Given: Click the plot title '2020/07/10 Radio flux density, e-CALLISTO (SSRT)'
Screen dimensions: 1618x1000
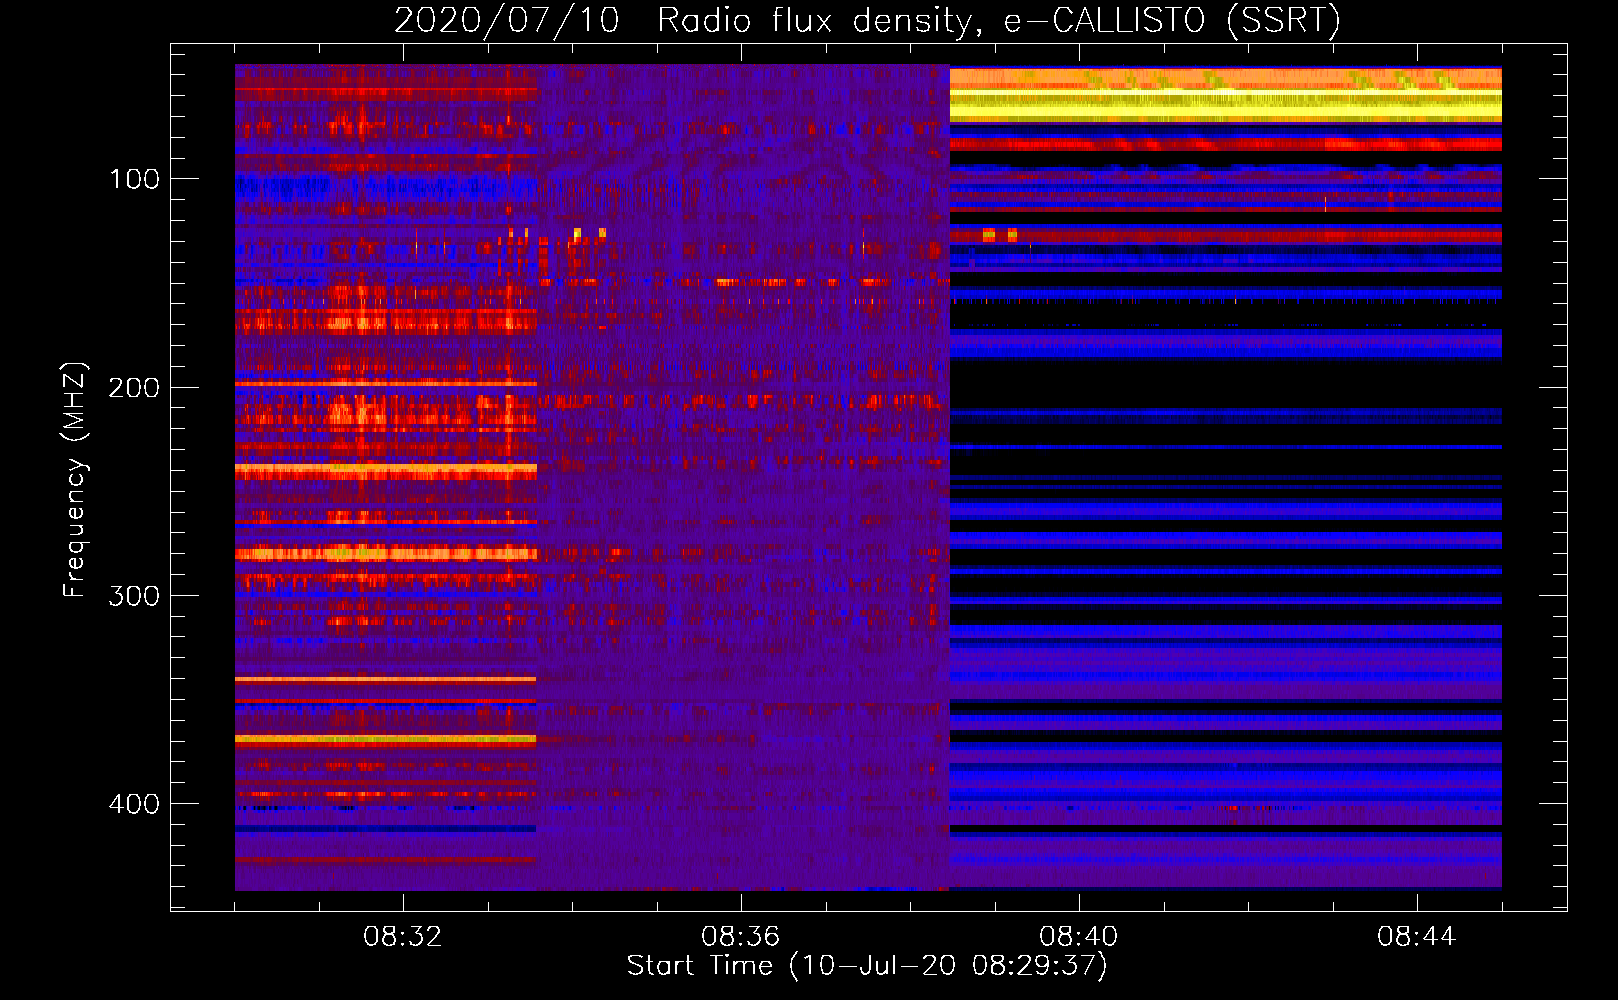Looking at the screenshot, I should (x=867, y=20).
